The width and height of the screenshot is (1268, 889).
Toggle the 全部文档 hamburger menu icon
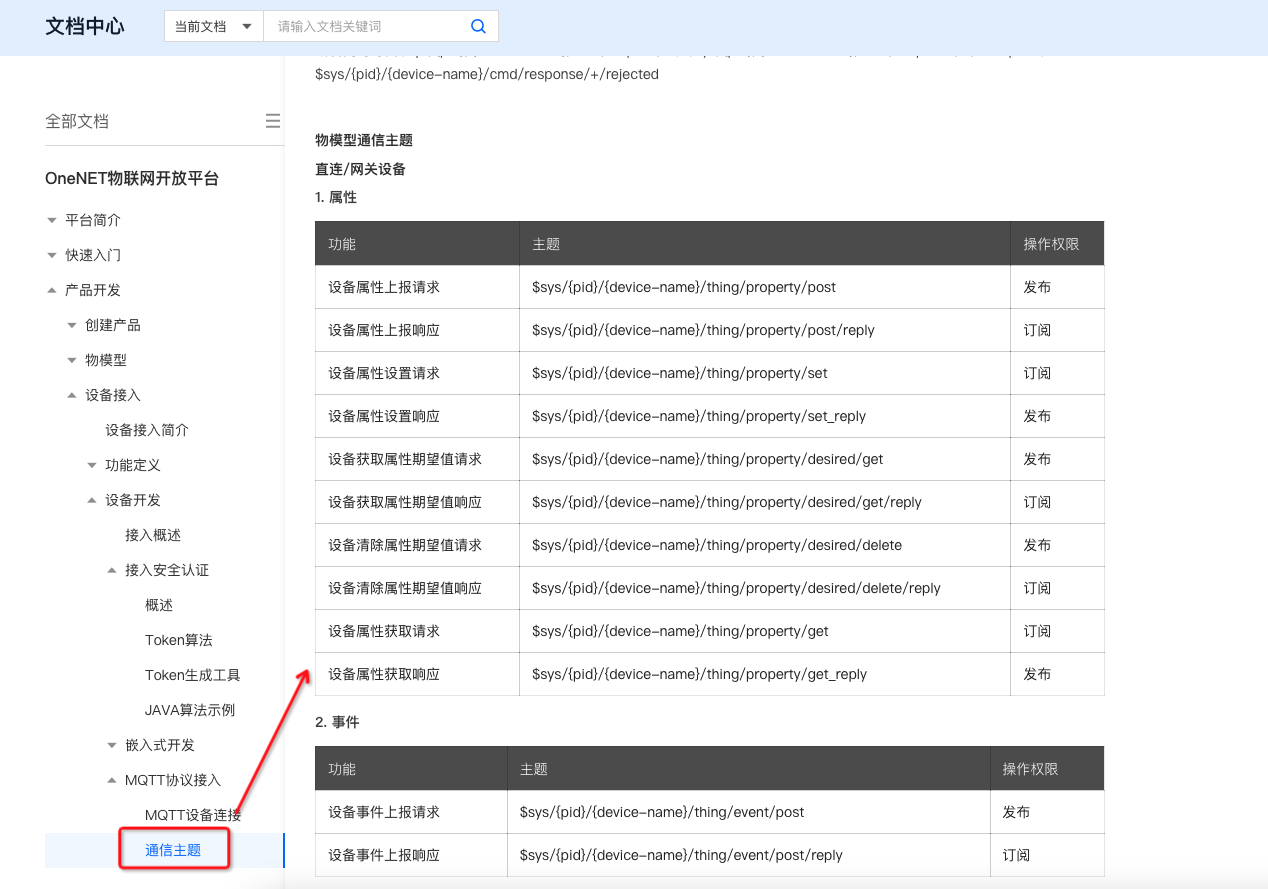point(272,121)
